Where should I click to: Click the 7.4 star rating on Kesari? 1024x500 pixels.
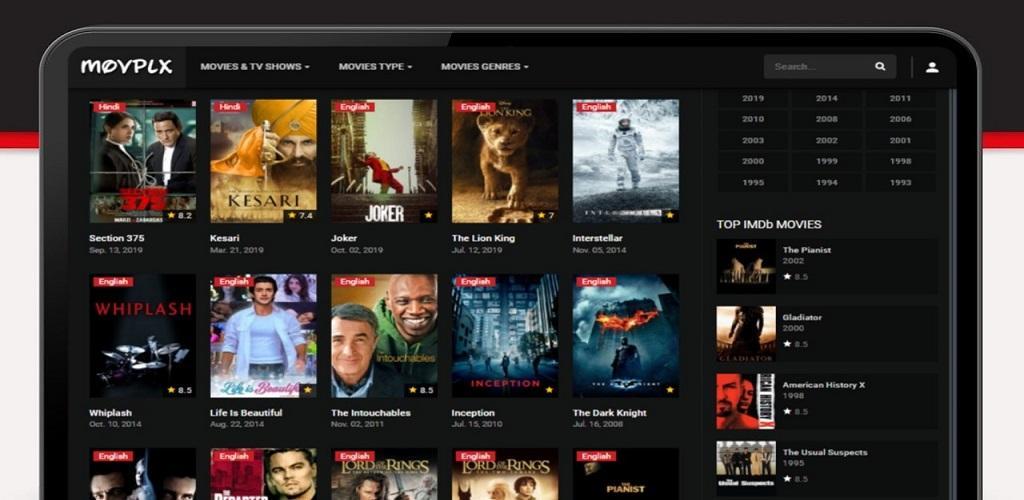[301, 215]
